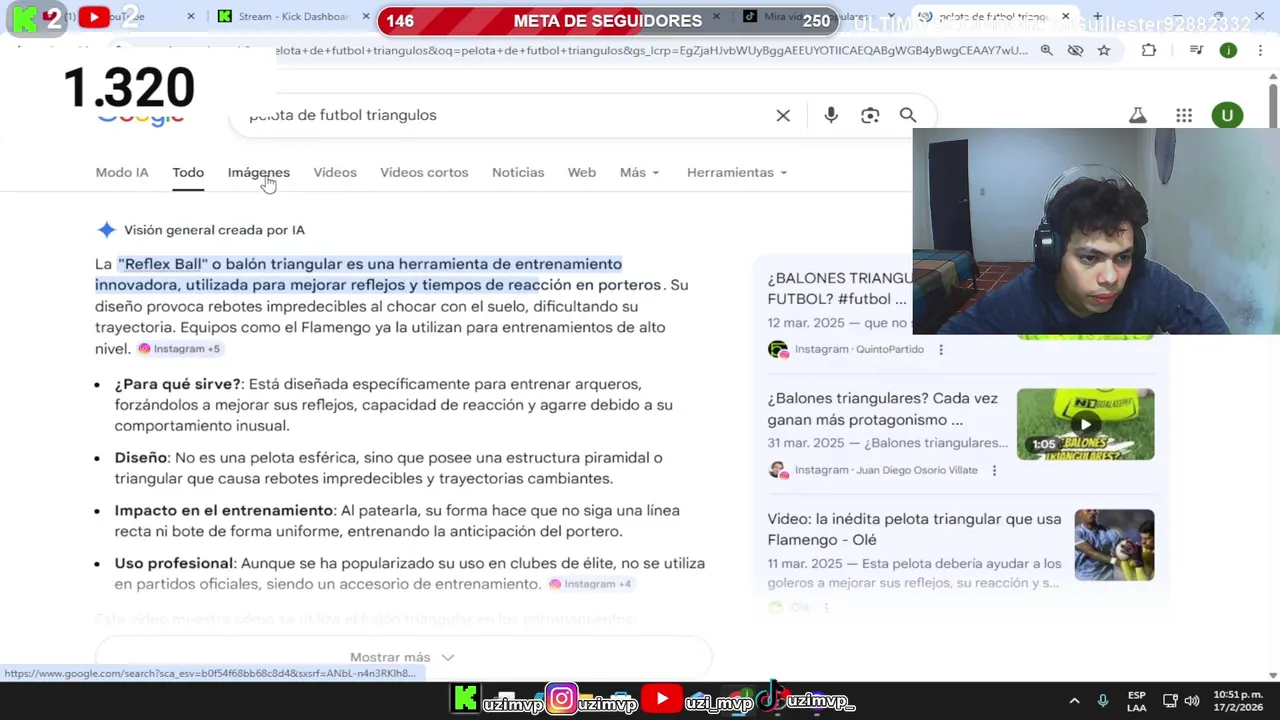
Task: Expand AI overview with Mostrar más
Action: [402, 657]
